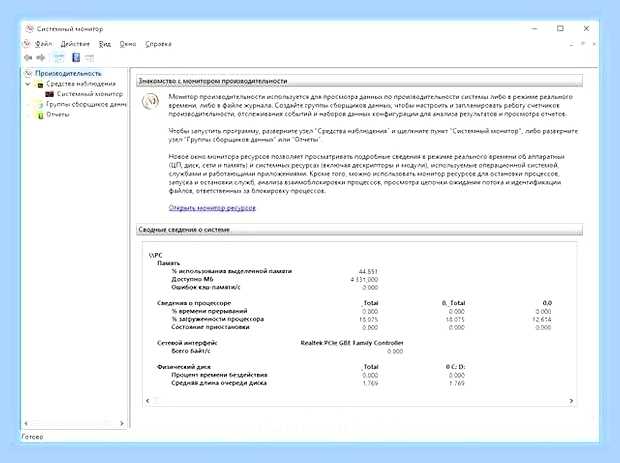Click the Производительность root node icon
The image size is (620, 463).
click(x=28, y=74)
